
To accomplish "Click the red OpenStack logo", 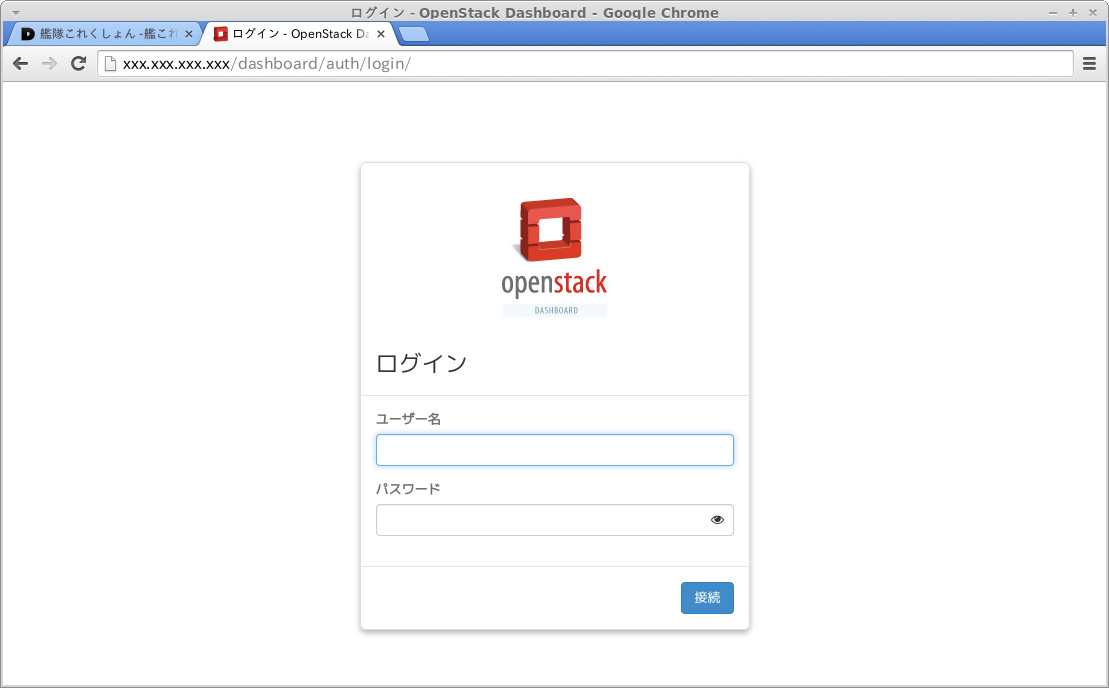I will click(x=552, y=229).
